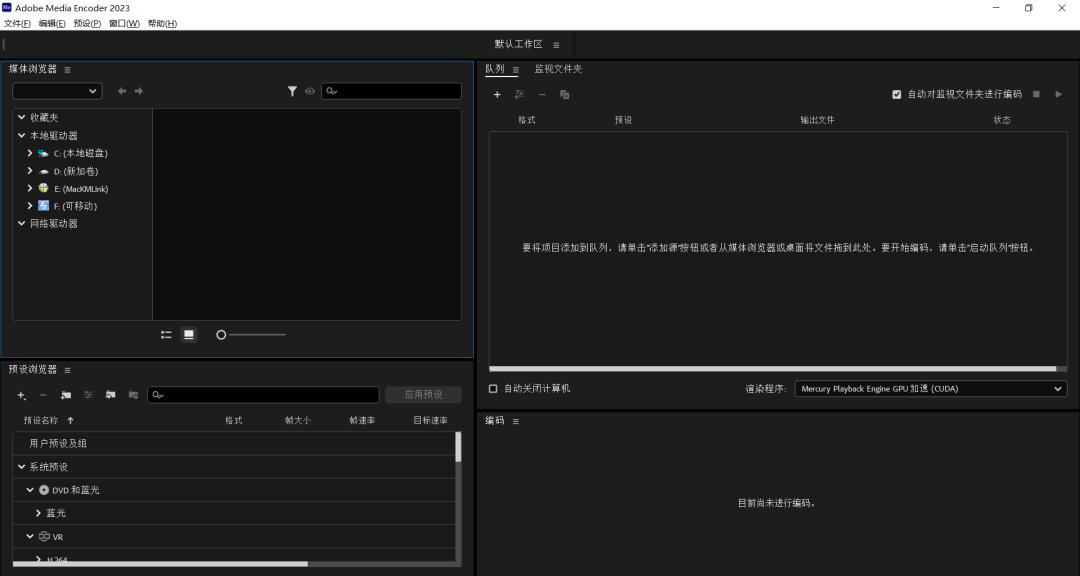Open the 渲染程序 Mercury Playback Engine dropdown
This screenshot has width=1080, height=576.
(928, 389)
